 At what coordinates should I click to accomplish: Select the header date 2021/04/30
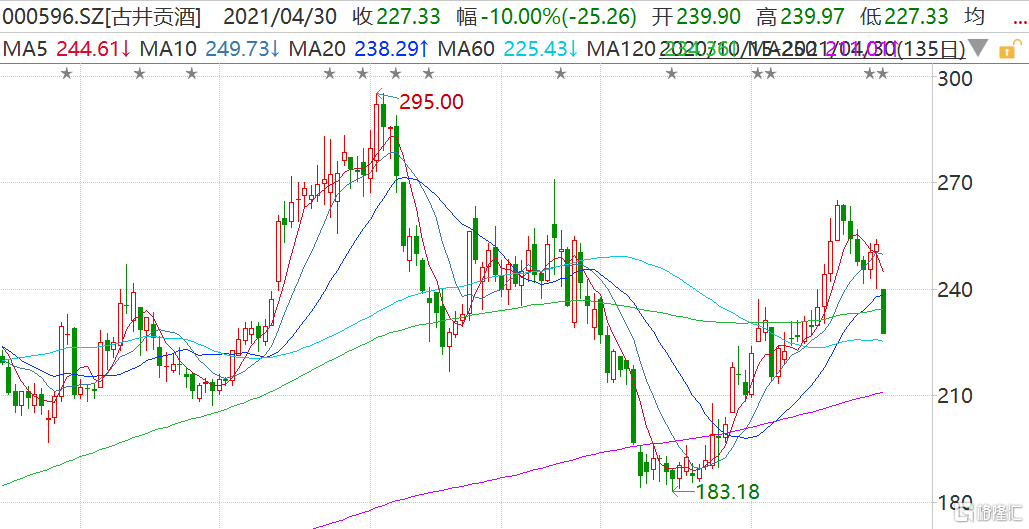[x=282, y=17]
